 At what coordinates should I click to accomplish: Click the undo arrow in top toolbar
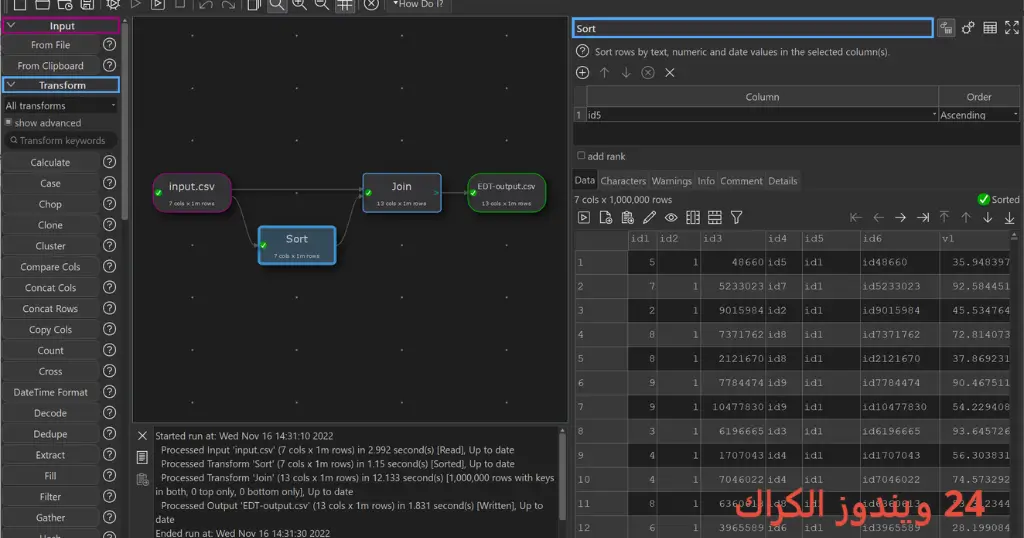tap(206, 5)
